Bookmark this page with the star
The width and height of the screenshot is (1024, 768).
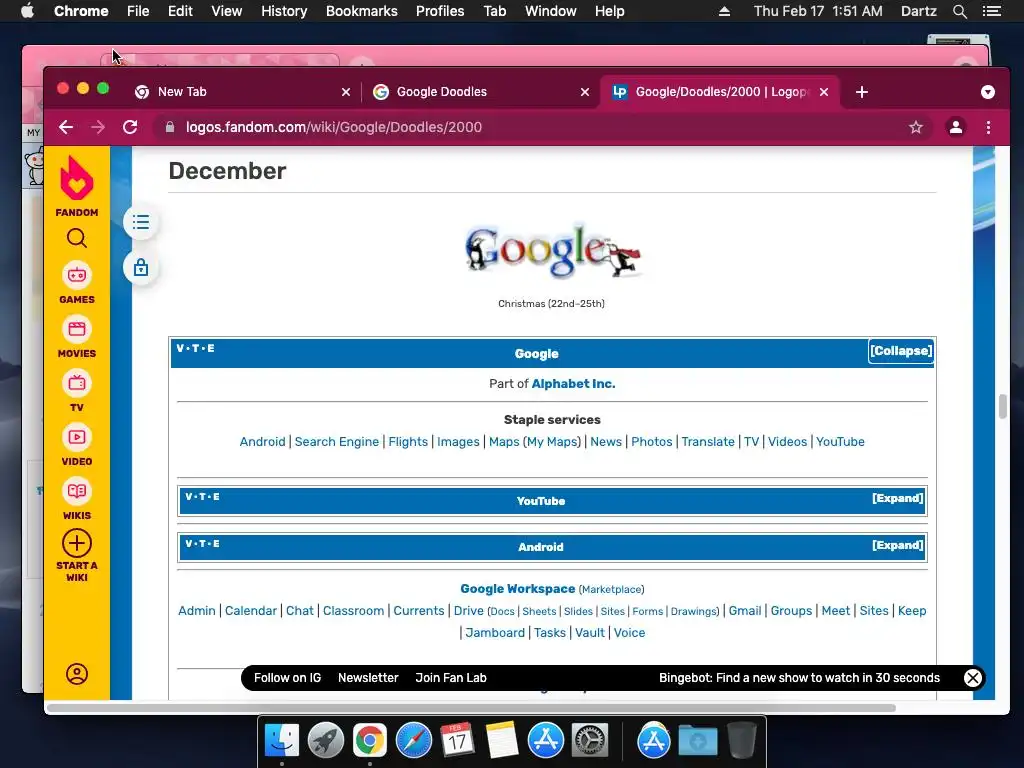tap(916, 127)
